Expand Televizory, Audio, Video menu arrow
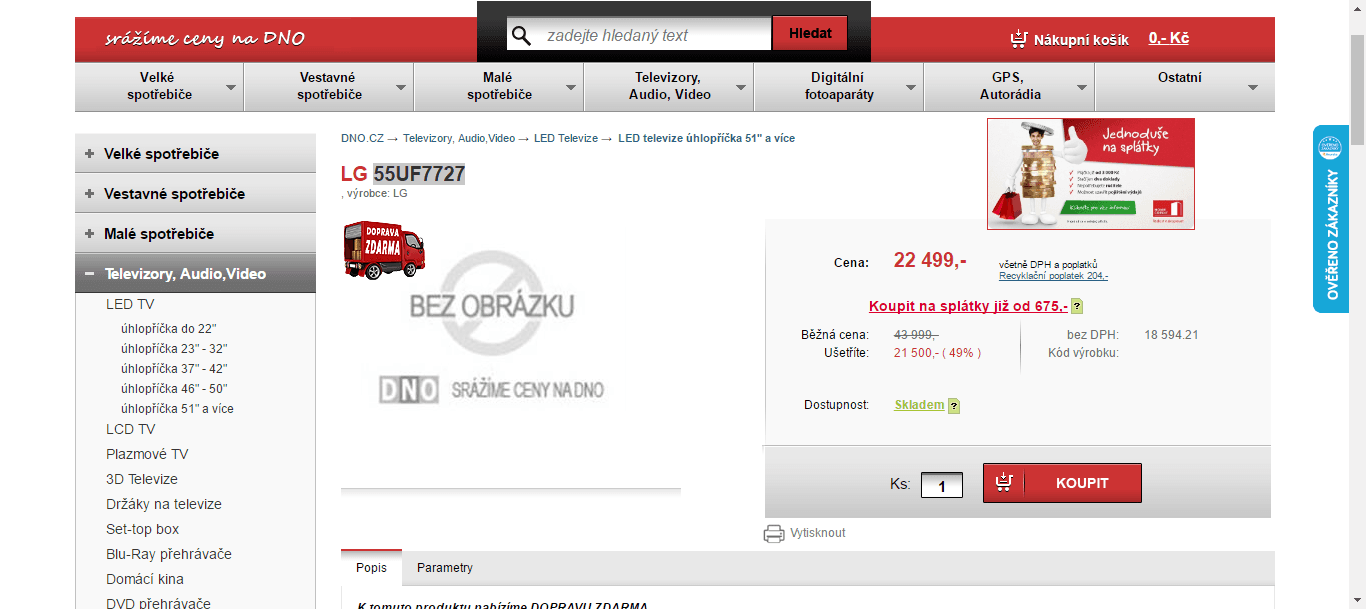This screenshot has width=1366, height=609. click(741, 88)
